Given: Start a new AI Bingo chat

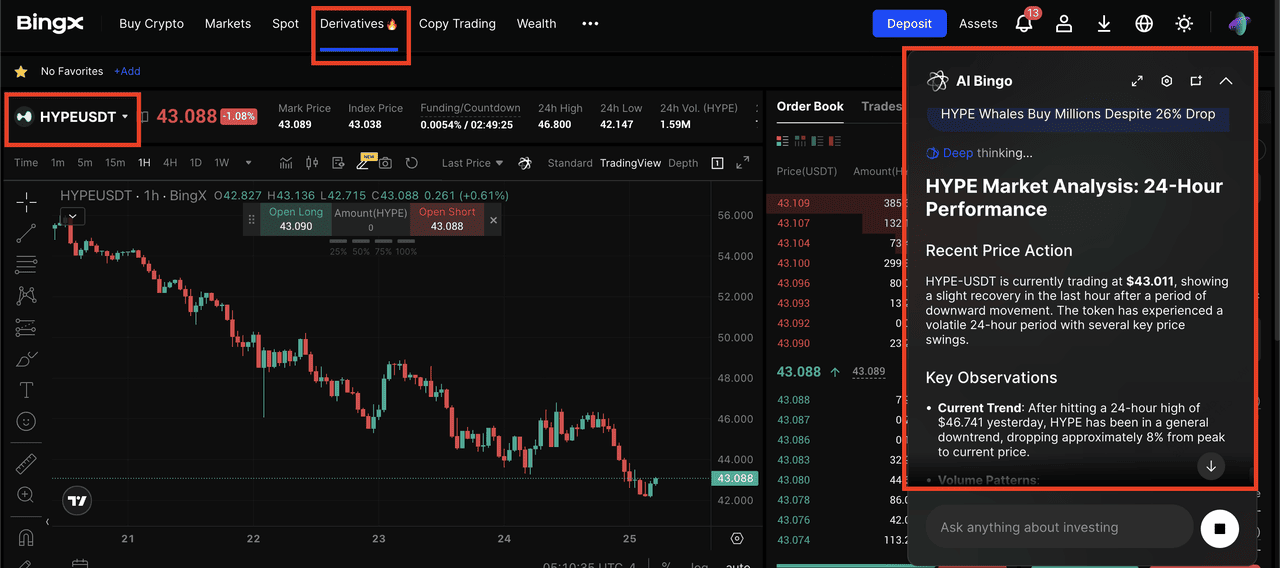Looking at the screenshot, I should click(1196, 81).
